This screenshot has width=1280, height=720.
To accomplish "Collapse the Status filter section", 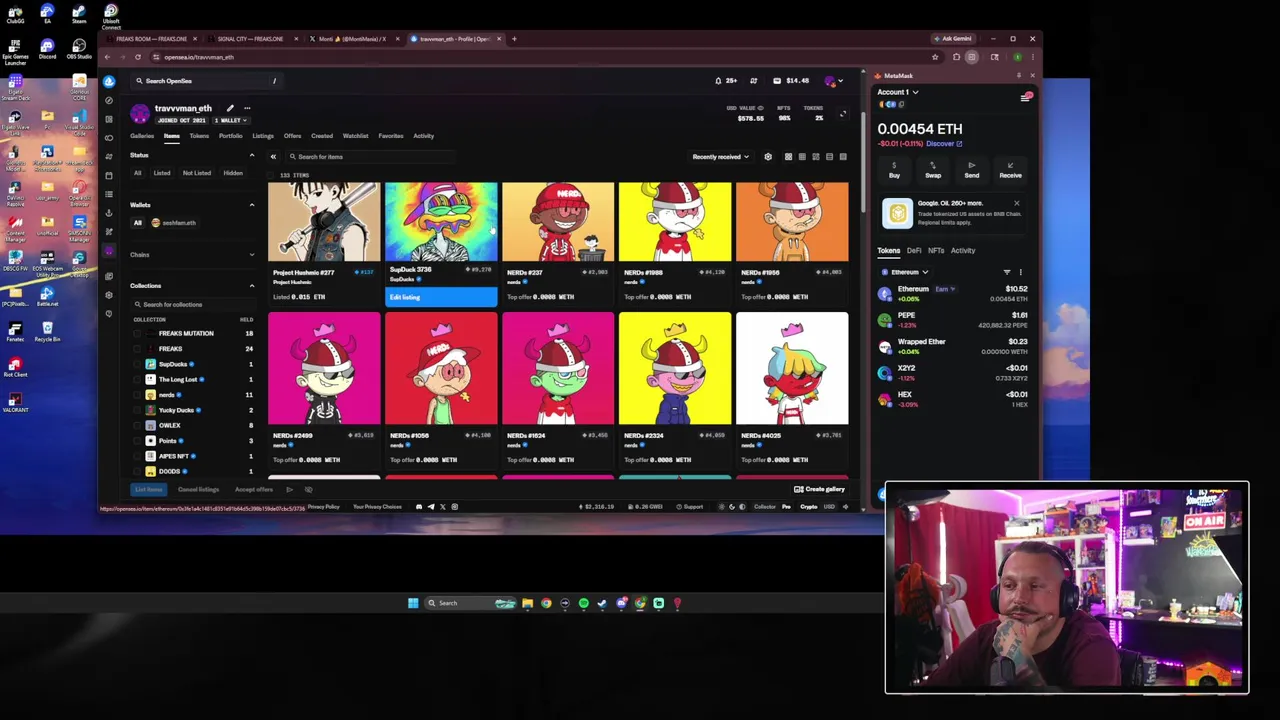I will (x=251, y=156).
